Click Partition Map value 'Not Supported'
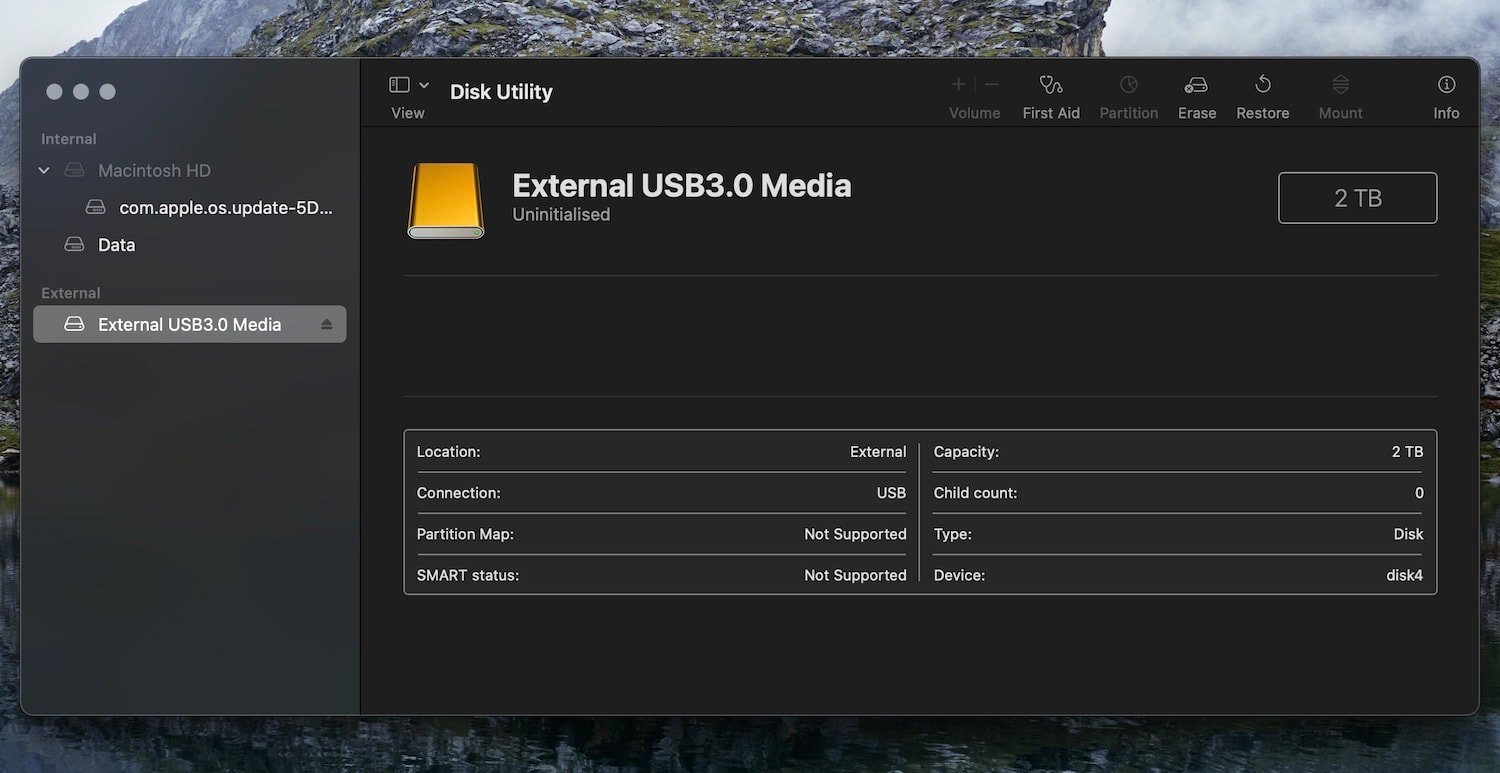The height and width of the screenshot is (773, 1500). [x=855, y=534]
